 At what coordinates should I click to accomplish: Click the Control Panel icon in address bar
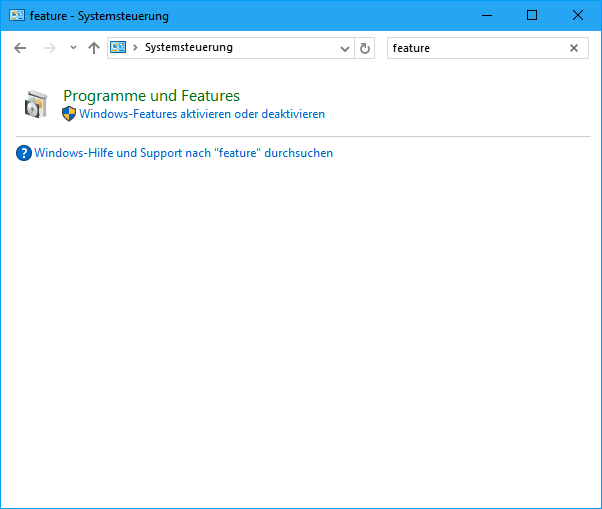(118, 48)
